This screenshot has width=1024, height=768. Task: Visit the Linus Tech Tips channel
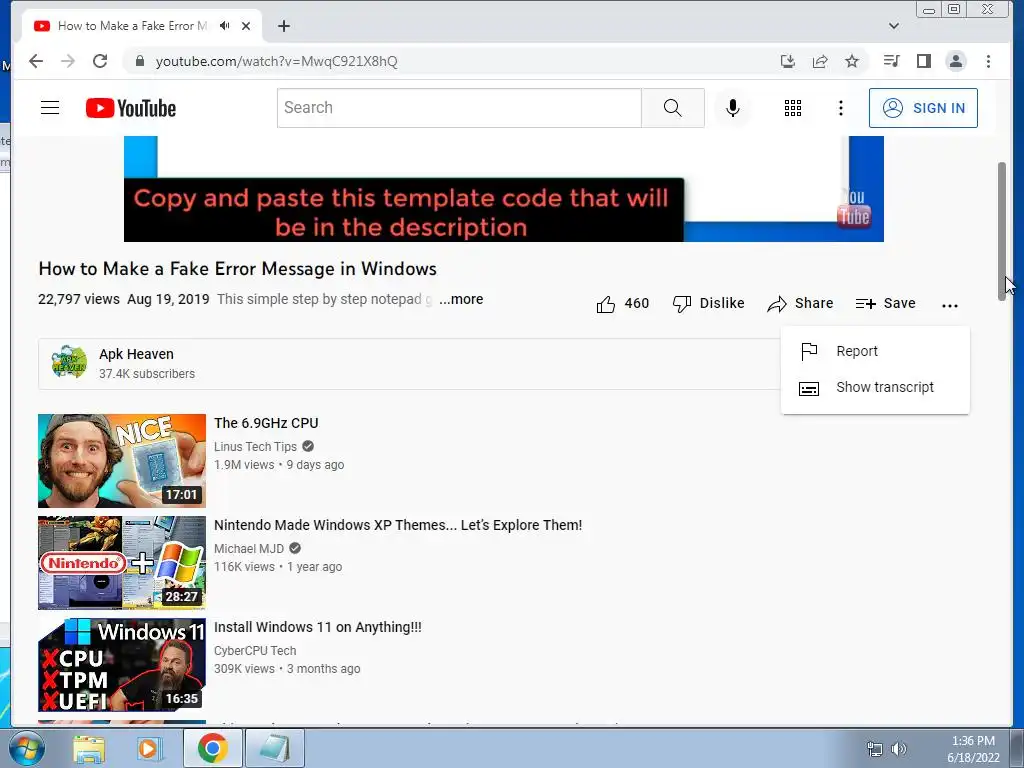(x=255, y=447)
